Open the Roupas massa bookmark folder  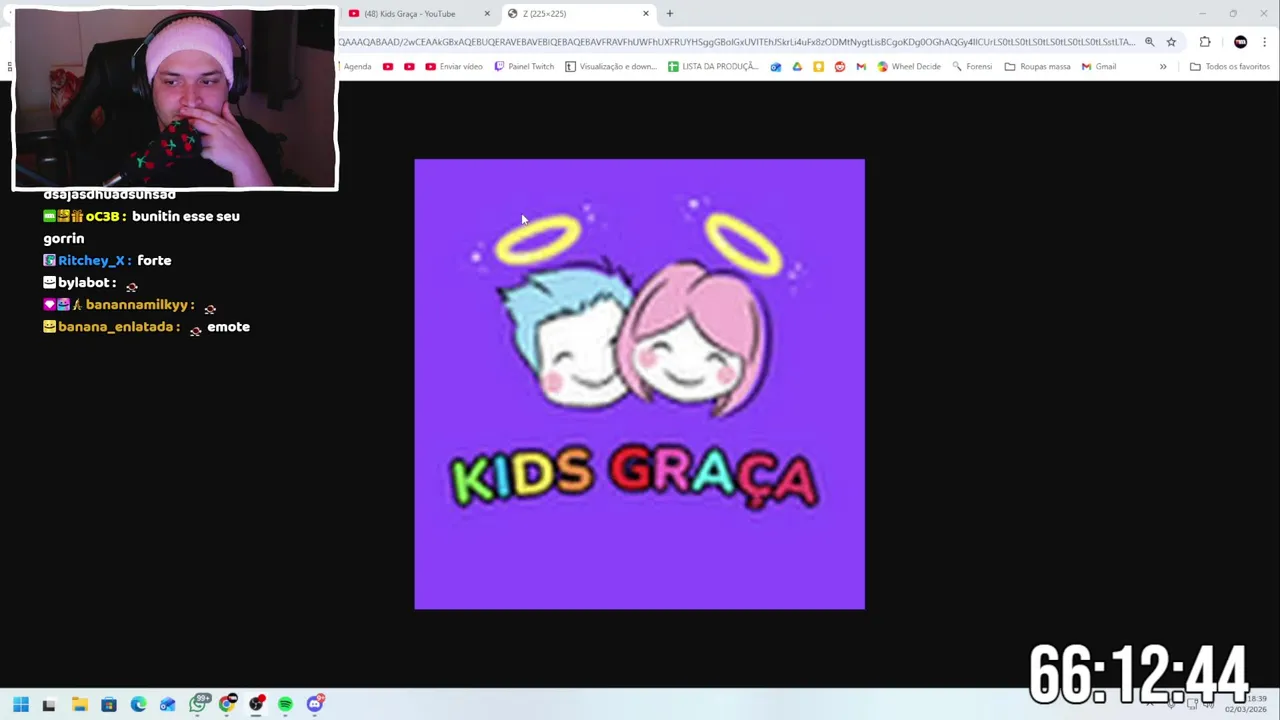pyautogui.click(x=1037, y=66)
